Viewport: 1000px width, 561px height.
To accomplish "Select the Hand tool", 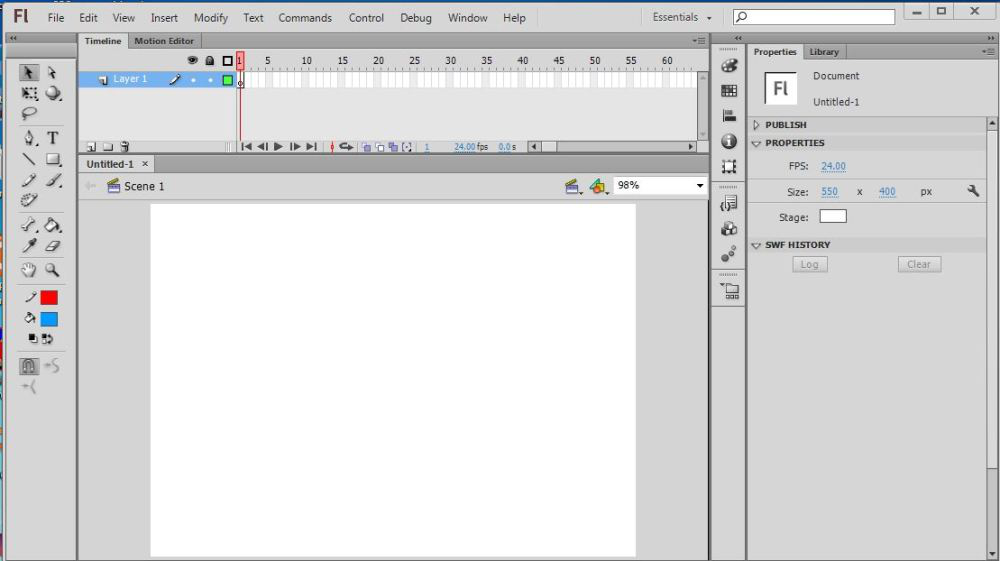I will pyautogui.click(x=29, y=270).
